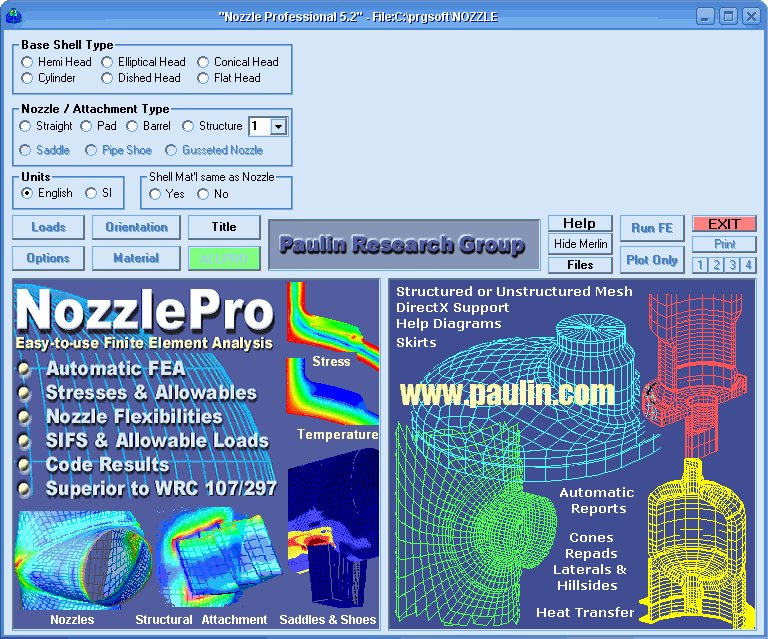Click the DirectX Support text

point(453,308)
